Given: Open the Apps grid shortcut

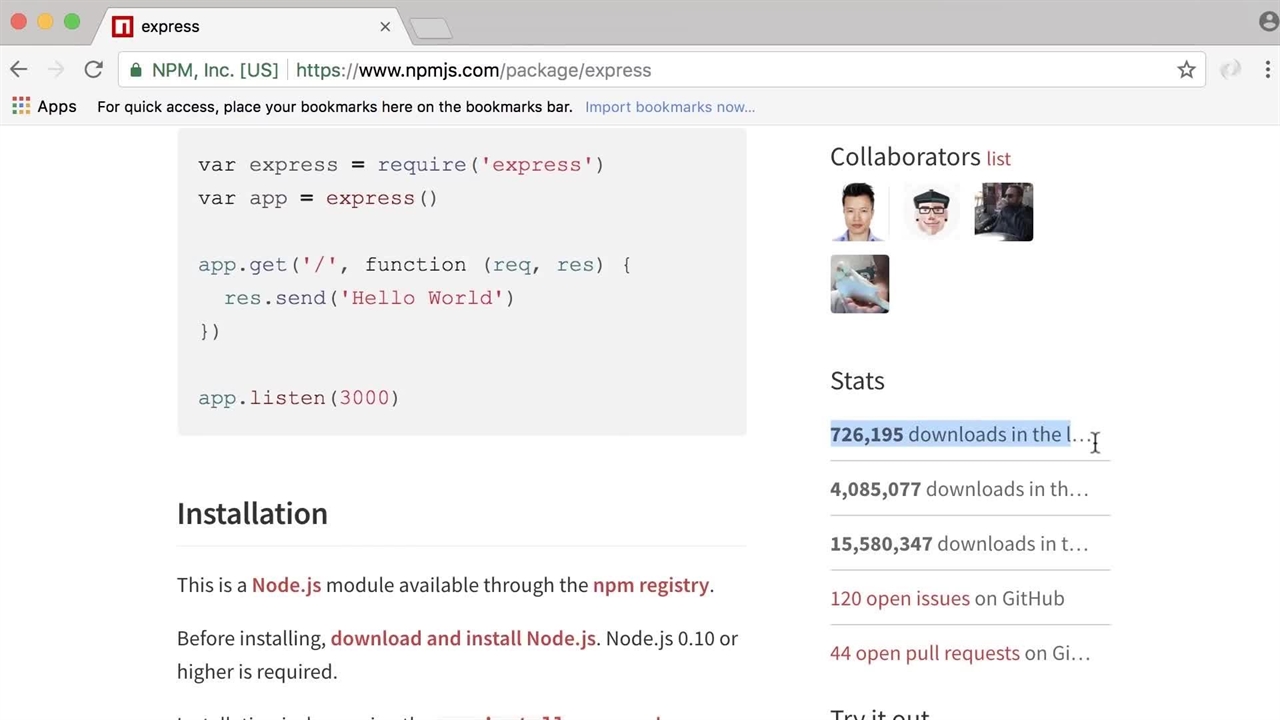Looking at the screenshot, I should (x=44, y=107).
